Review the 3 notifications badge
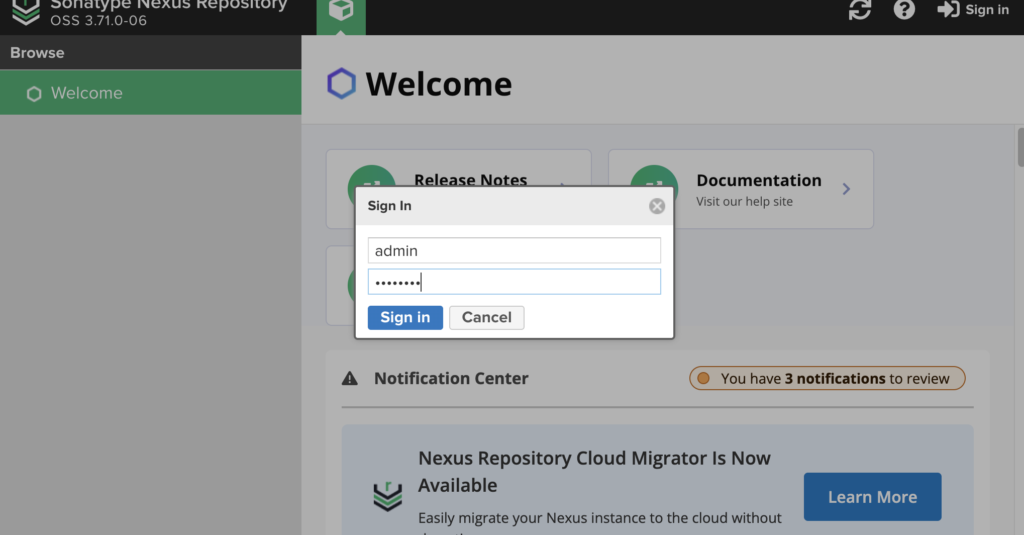This screenshot has height=535, width=1024. 827,379
